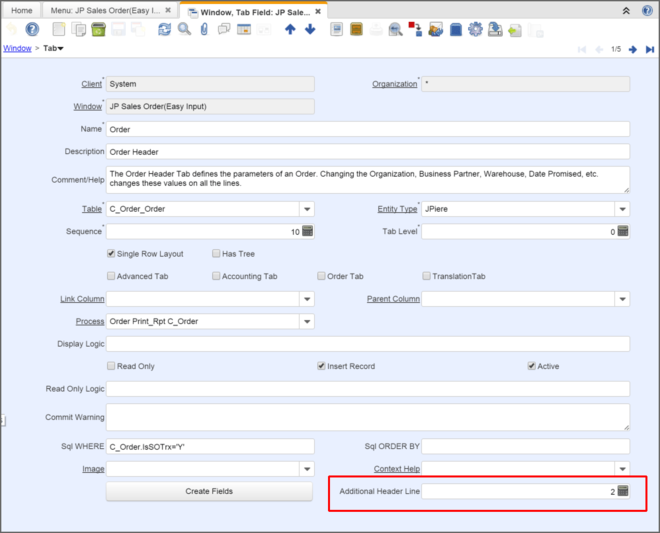Click the Help question mark icon
The height and width of the screenshot is (533, 660).
pyautogui.click(x=32, y=29)
